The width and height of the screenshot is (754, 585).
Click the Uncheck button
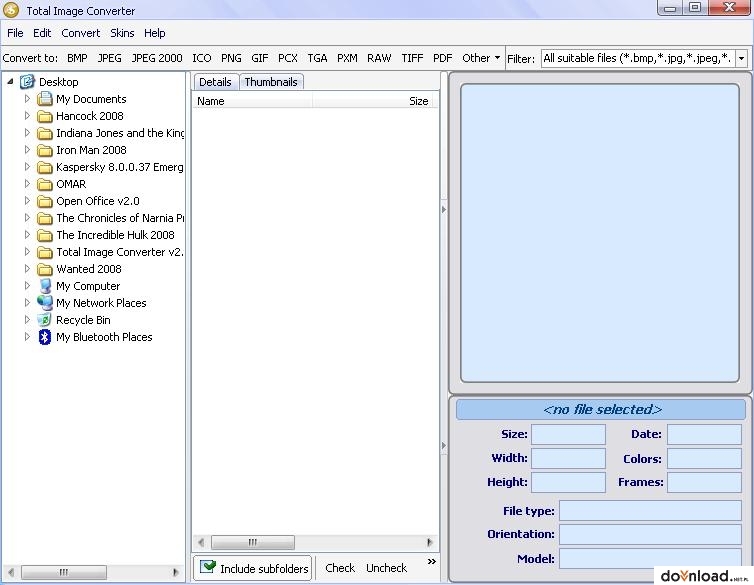387,568
